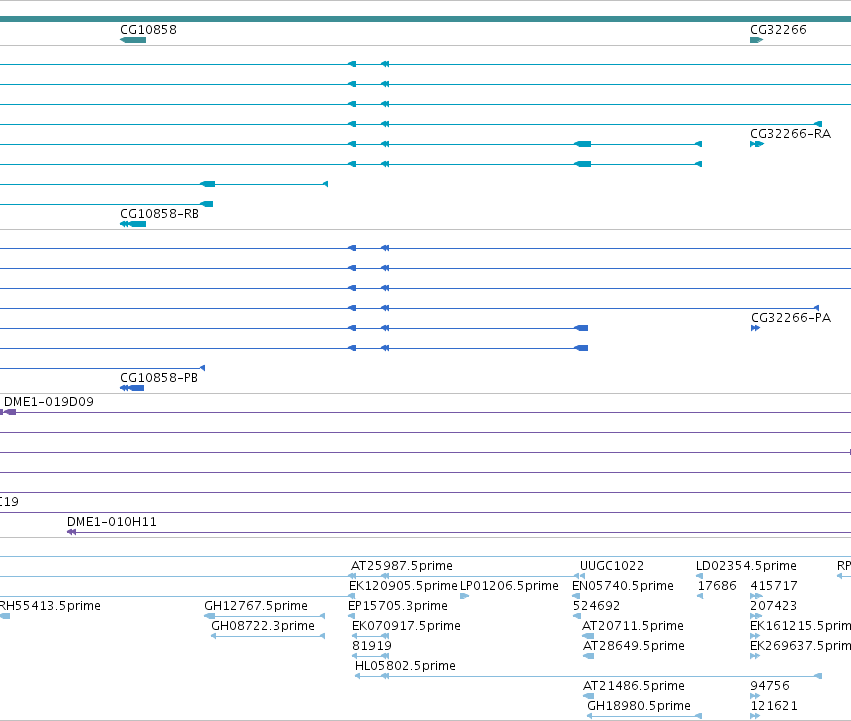Click the CG32266-RA label
This screenshot has width=851, height=721.
[790, 134]
